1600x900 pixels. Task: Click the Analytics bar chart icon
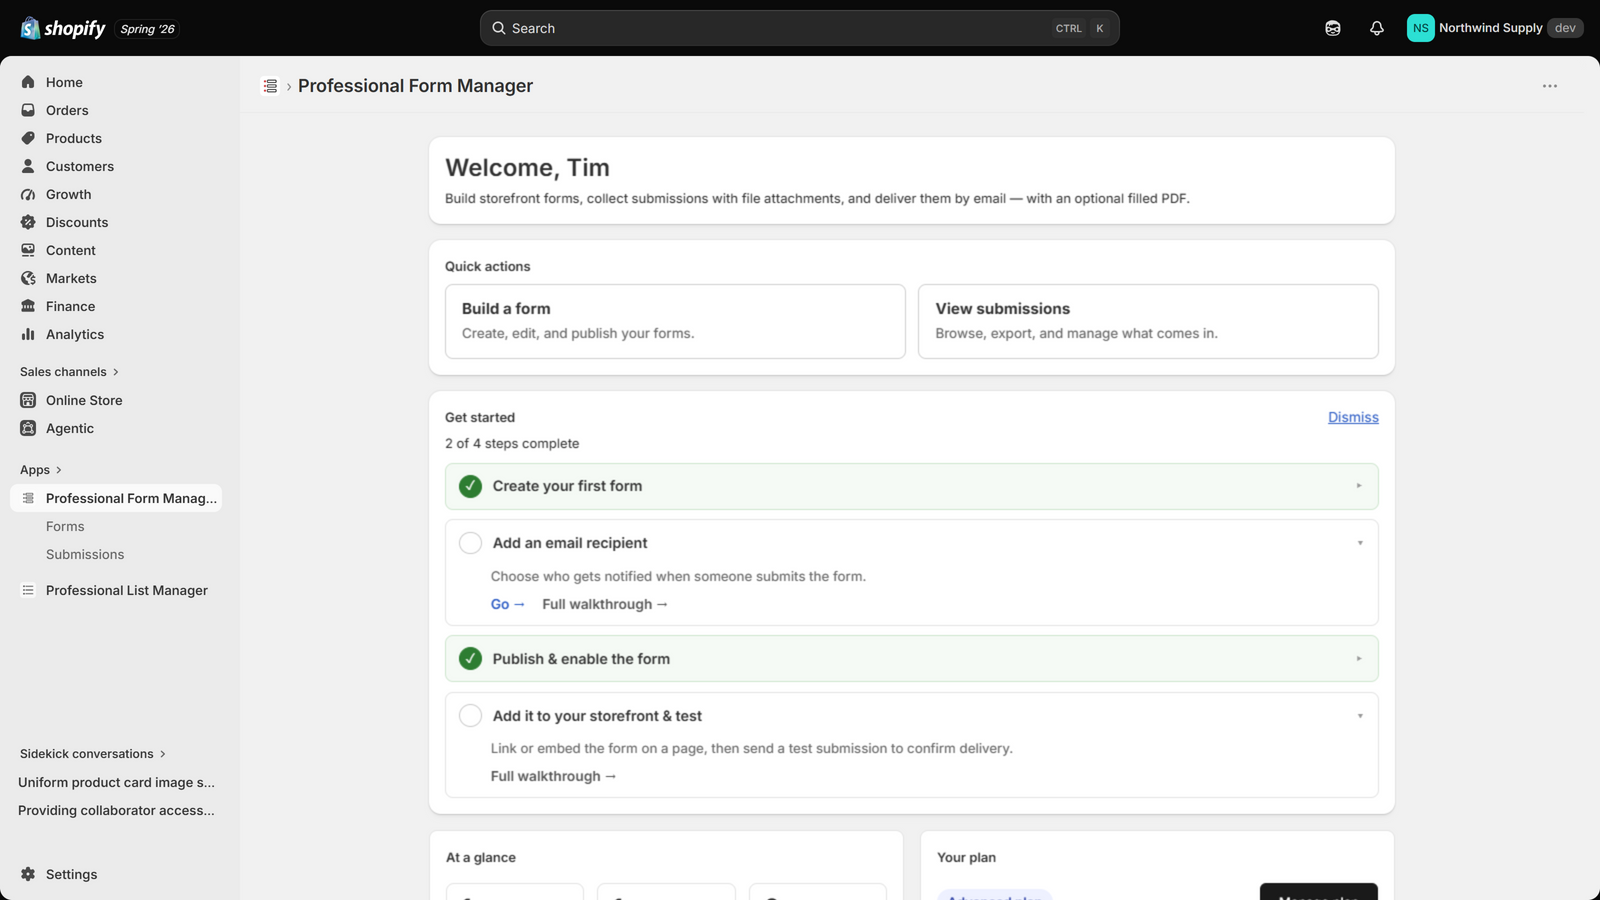point(28,334)
